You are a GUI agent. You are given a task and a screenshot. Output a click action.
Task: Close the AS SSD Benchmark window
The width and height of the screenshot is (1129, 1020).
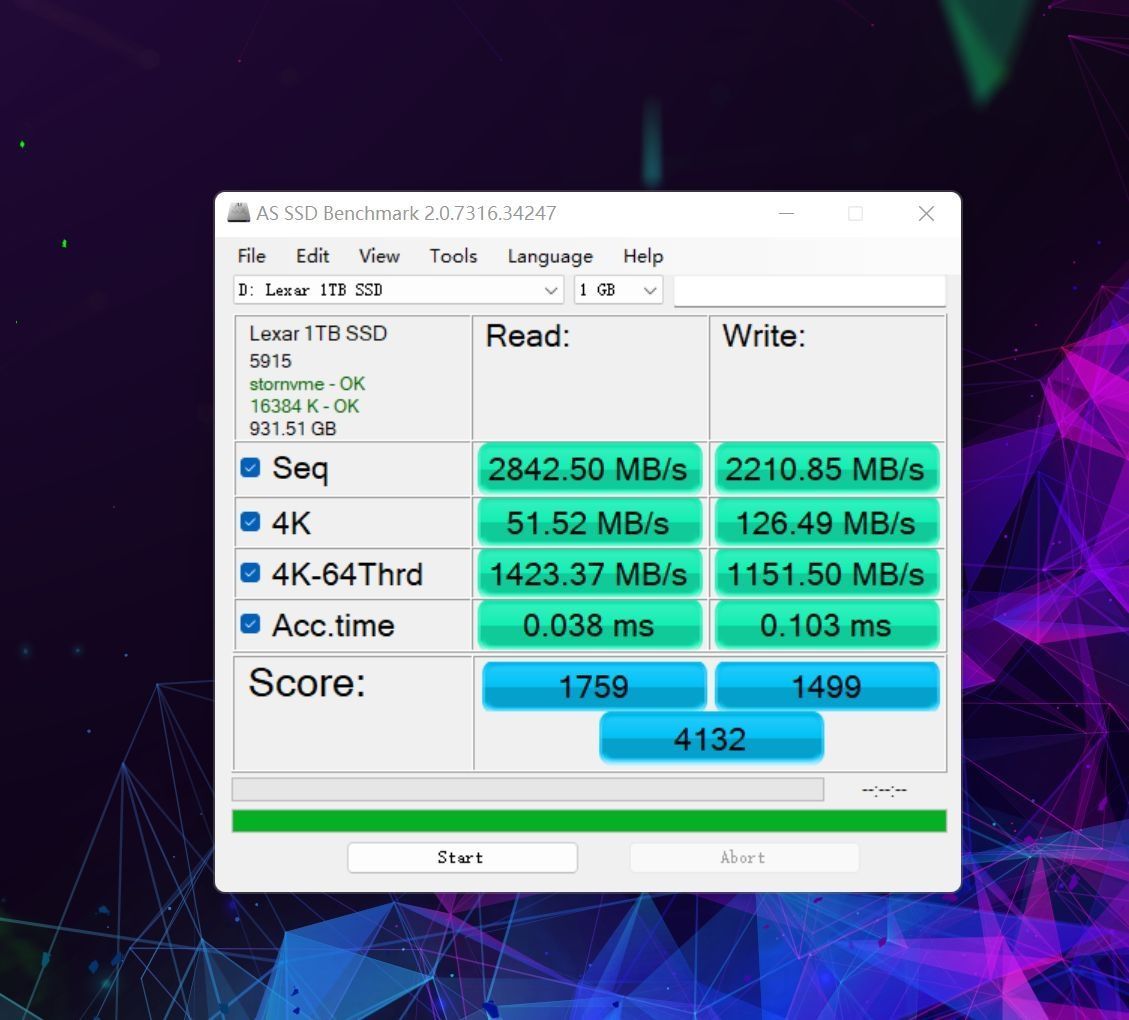926,213
